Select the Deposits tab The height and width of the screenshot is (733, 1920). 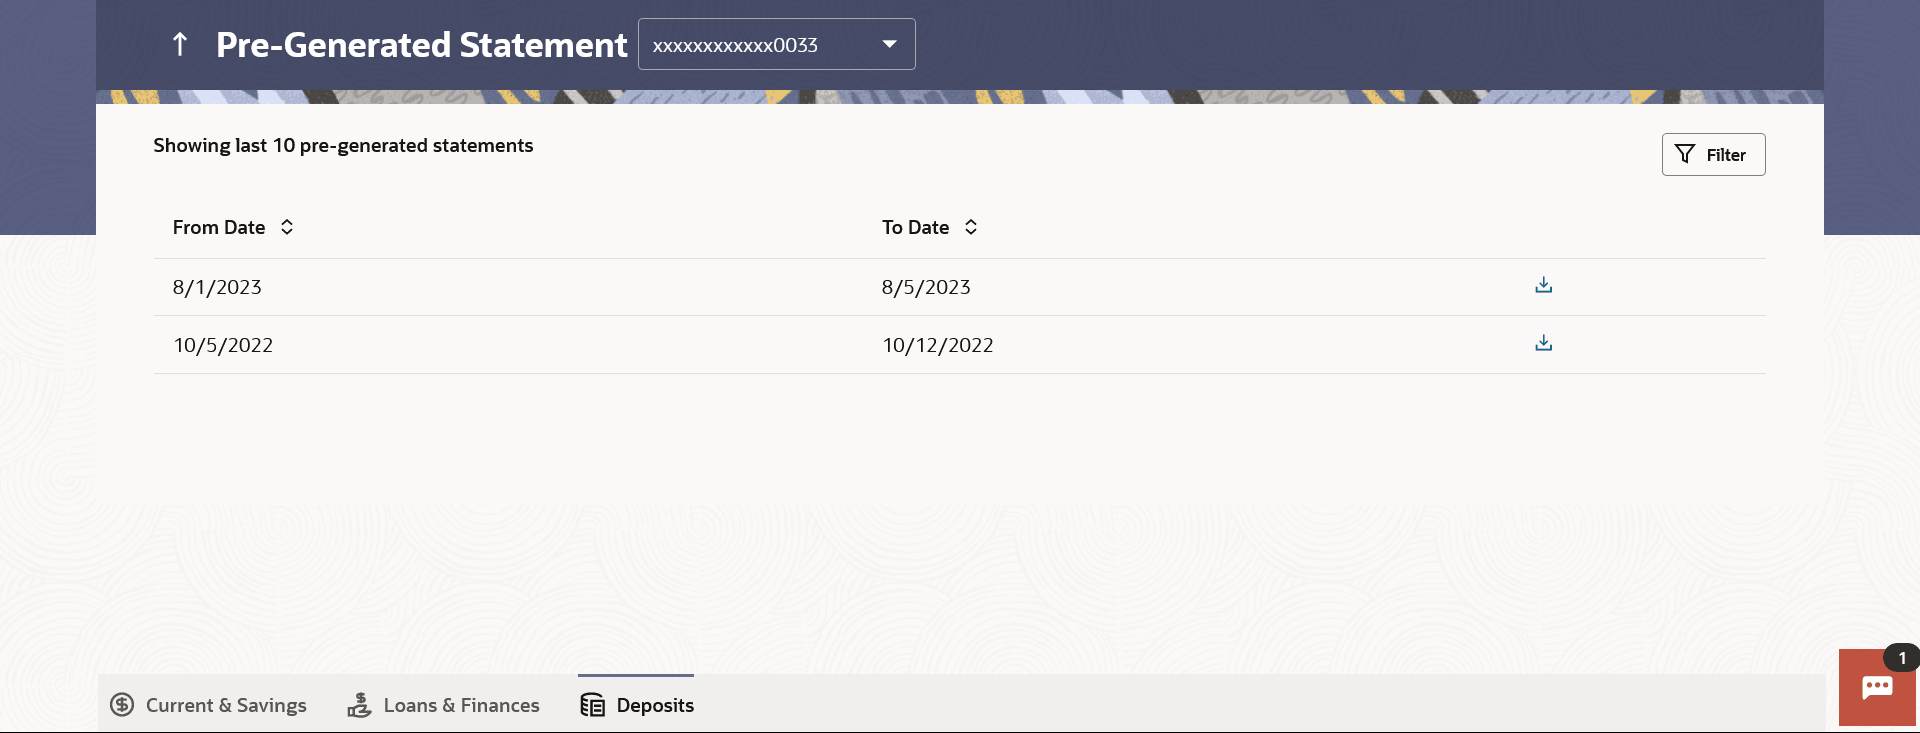tap(636, 704)
